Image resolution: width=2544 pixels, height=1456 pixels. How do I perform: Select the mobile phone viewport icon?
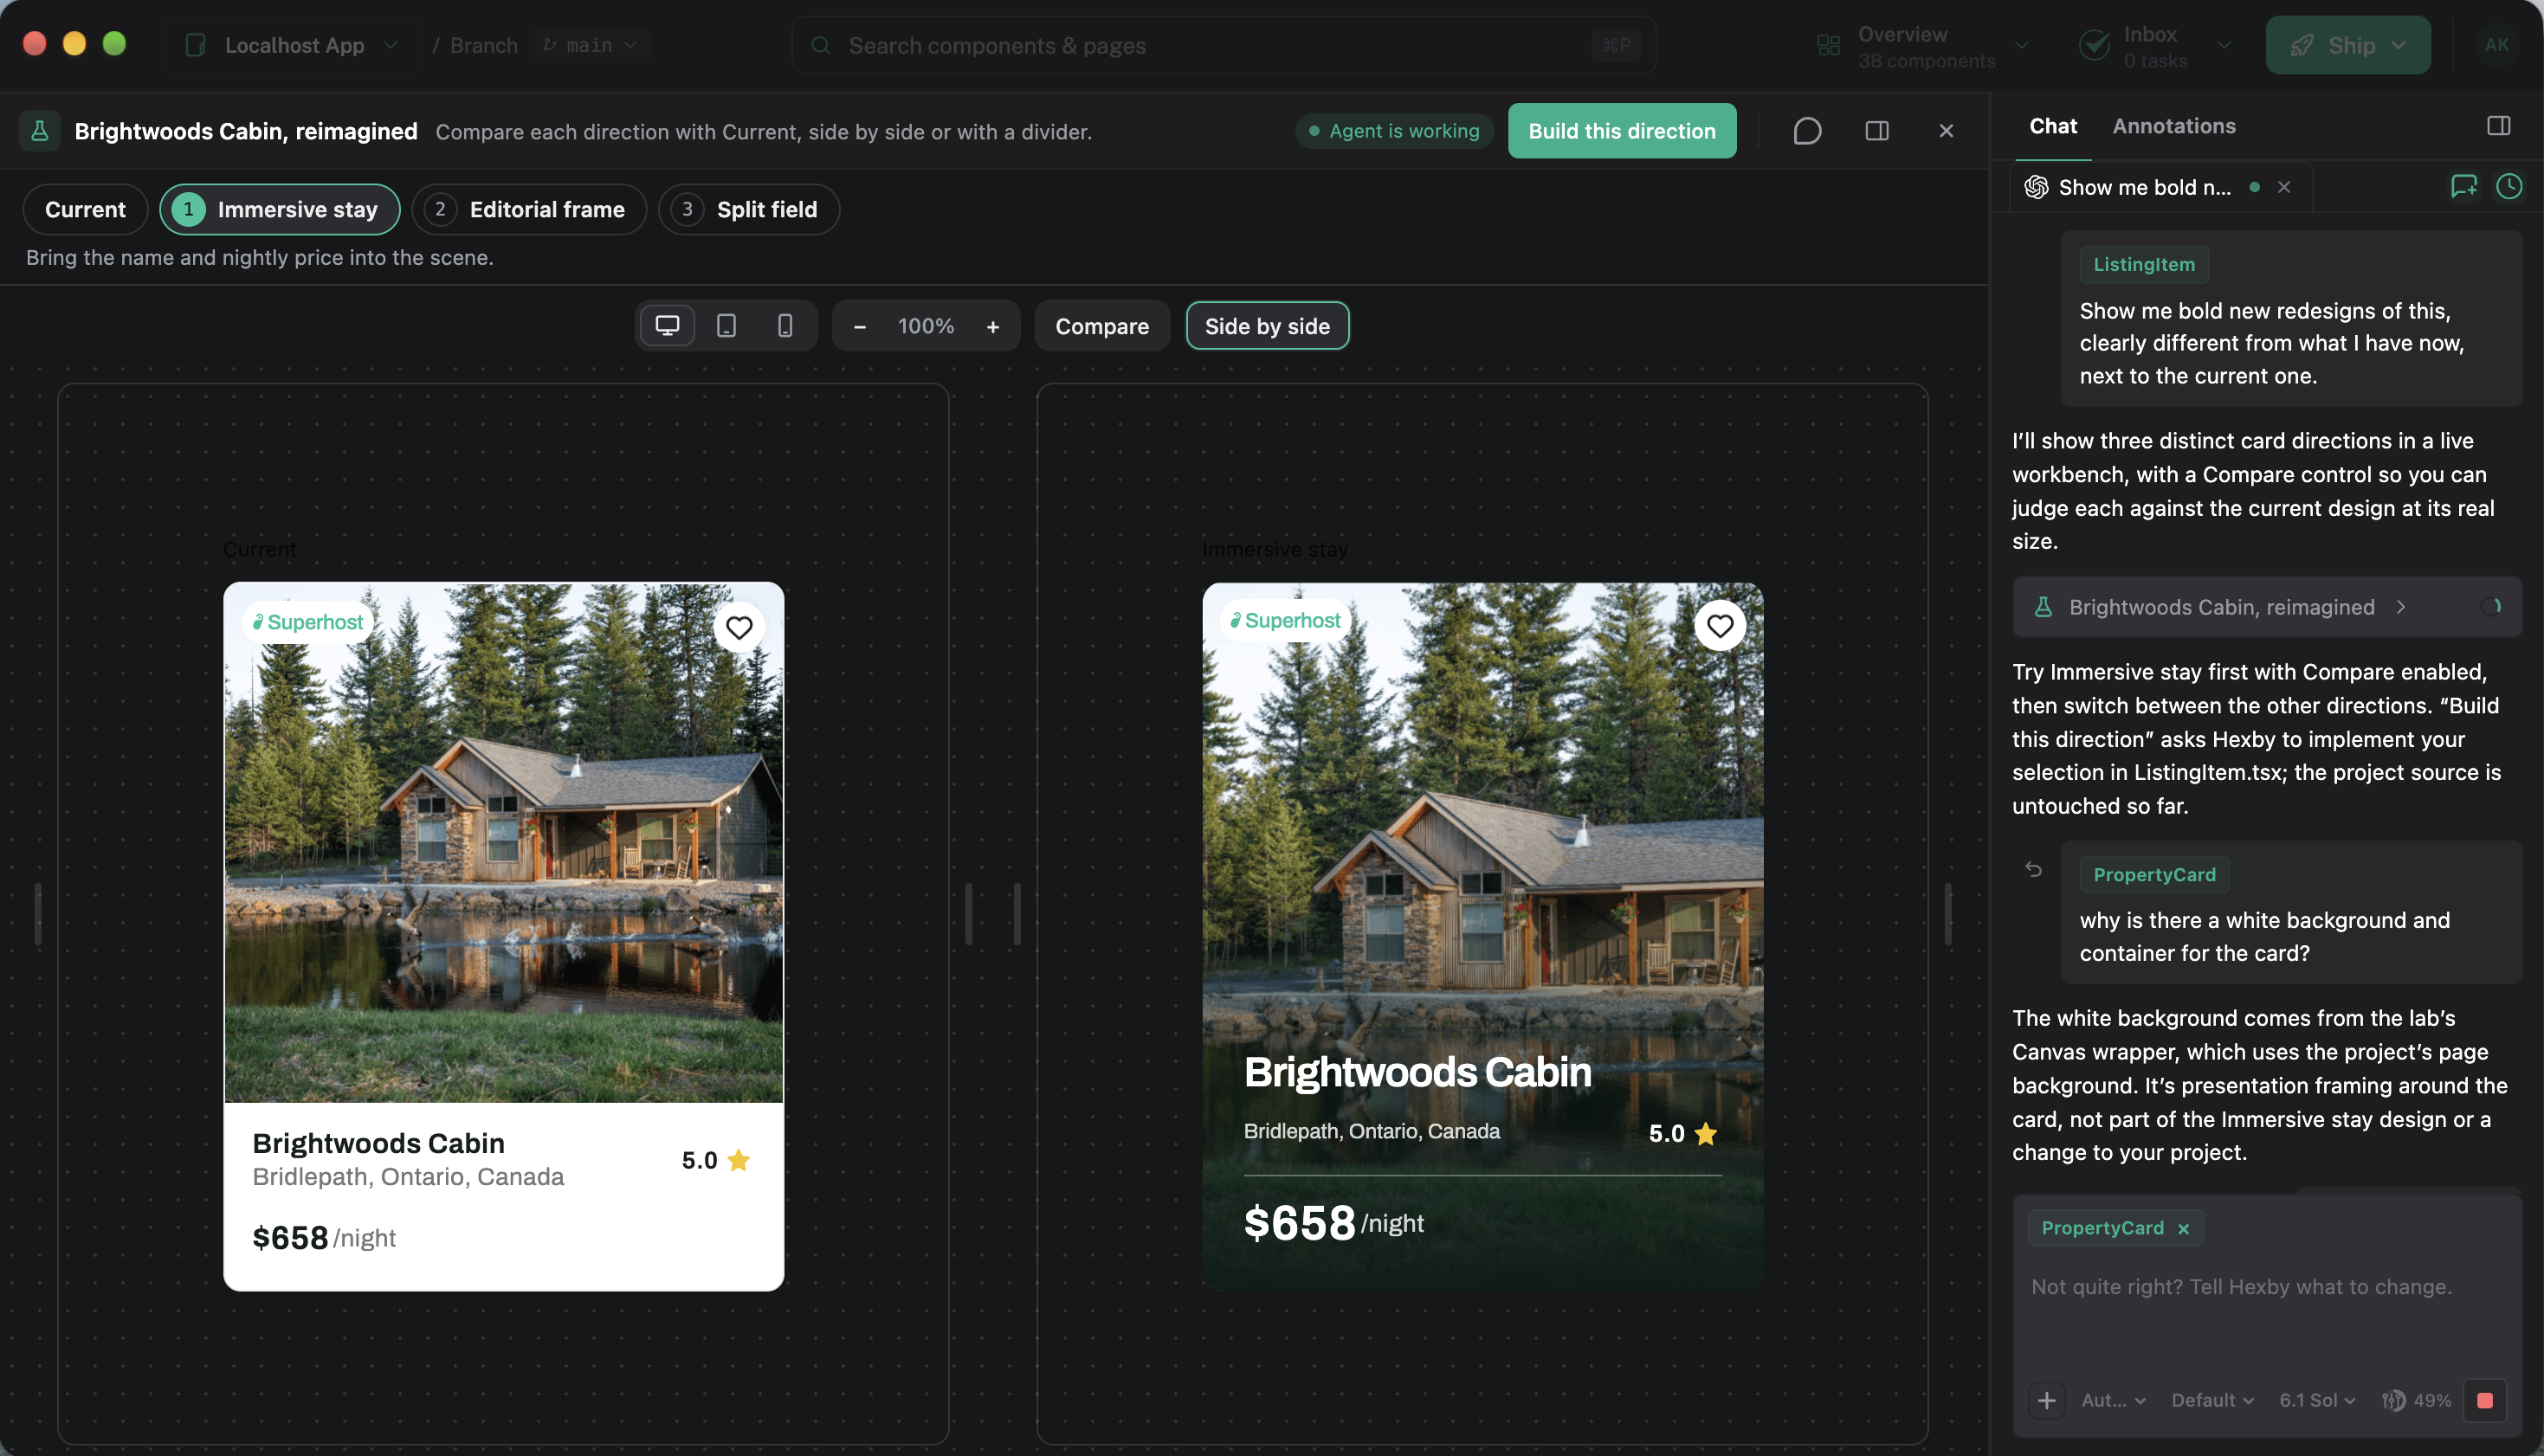[x=785, y=326]
